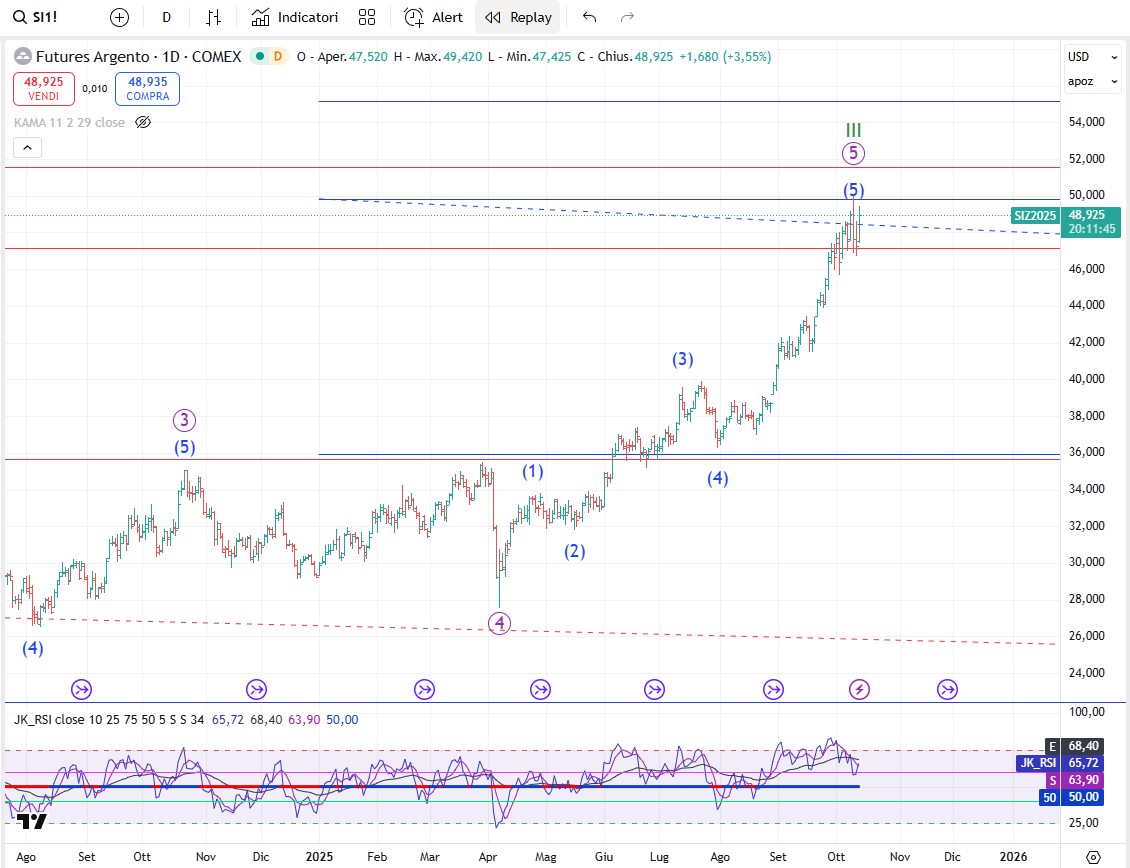The width and height of the screenshot is (1130, 868).
Task: Click the blue COMPRA buy button
Action: [148, 89]
